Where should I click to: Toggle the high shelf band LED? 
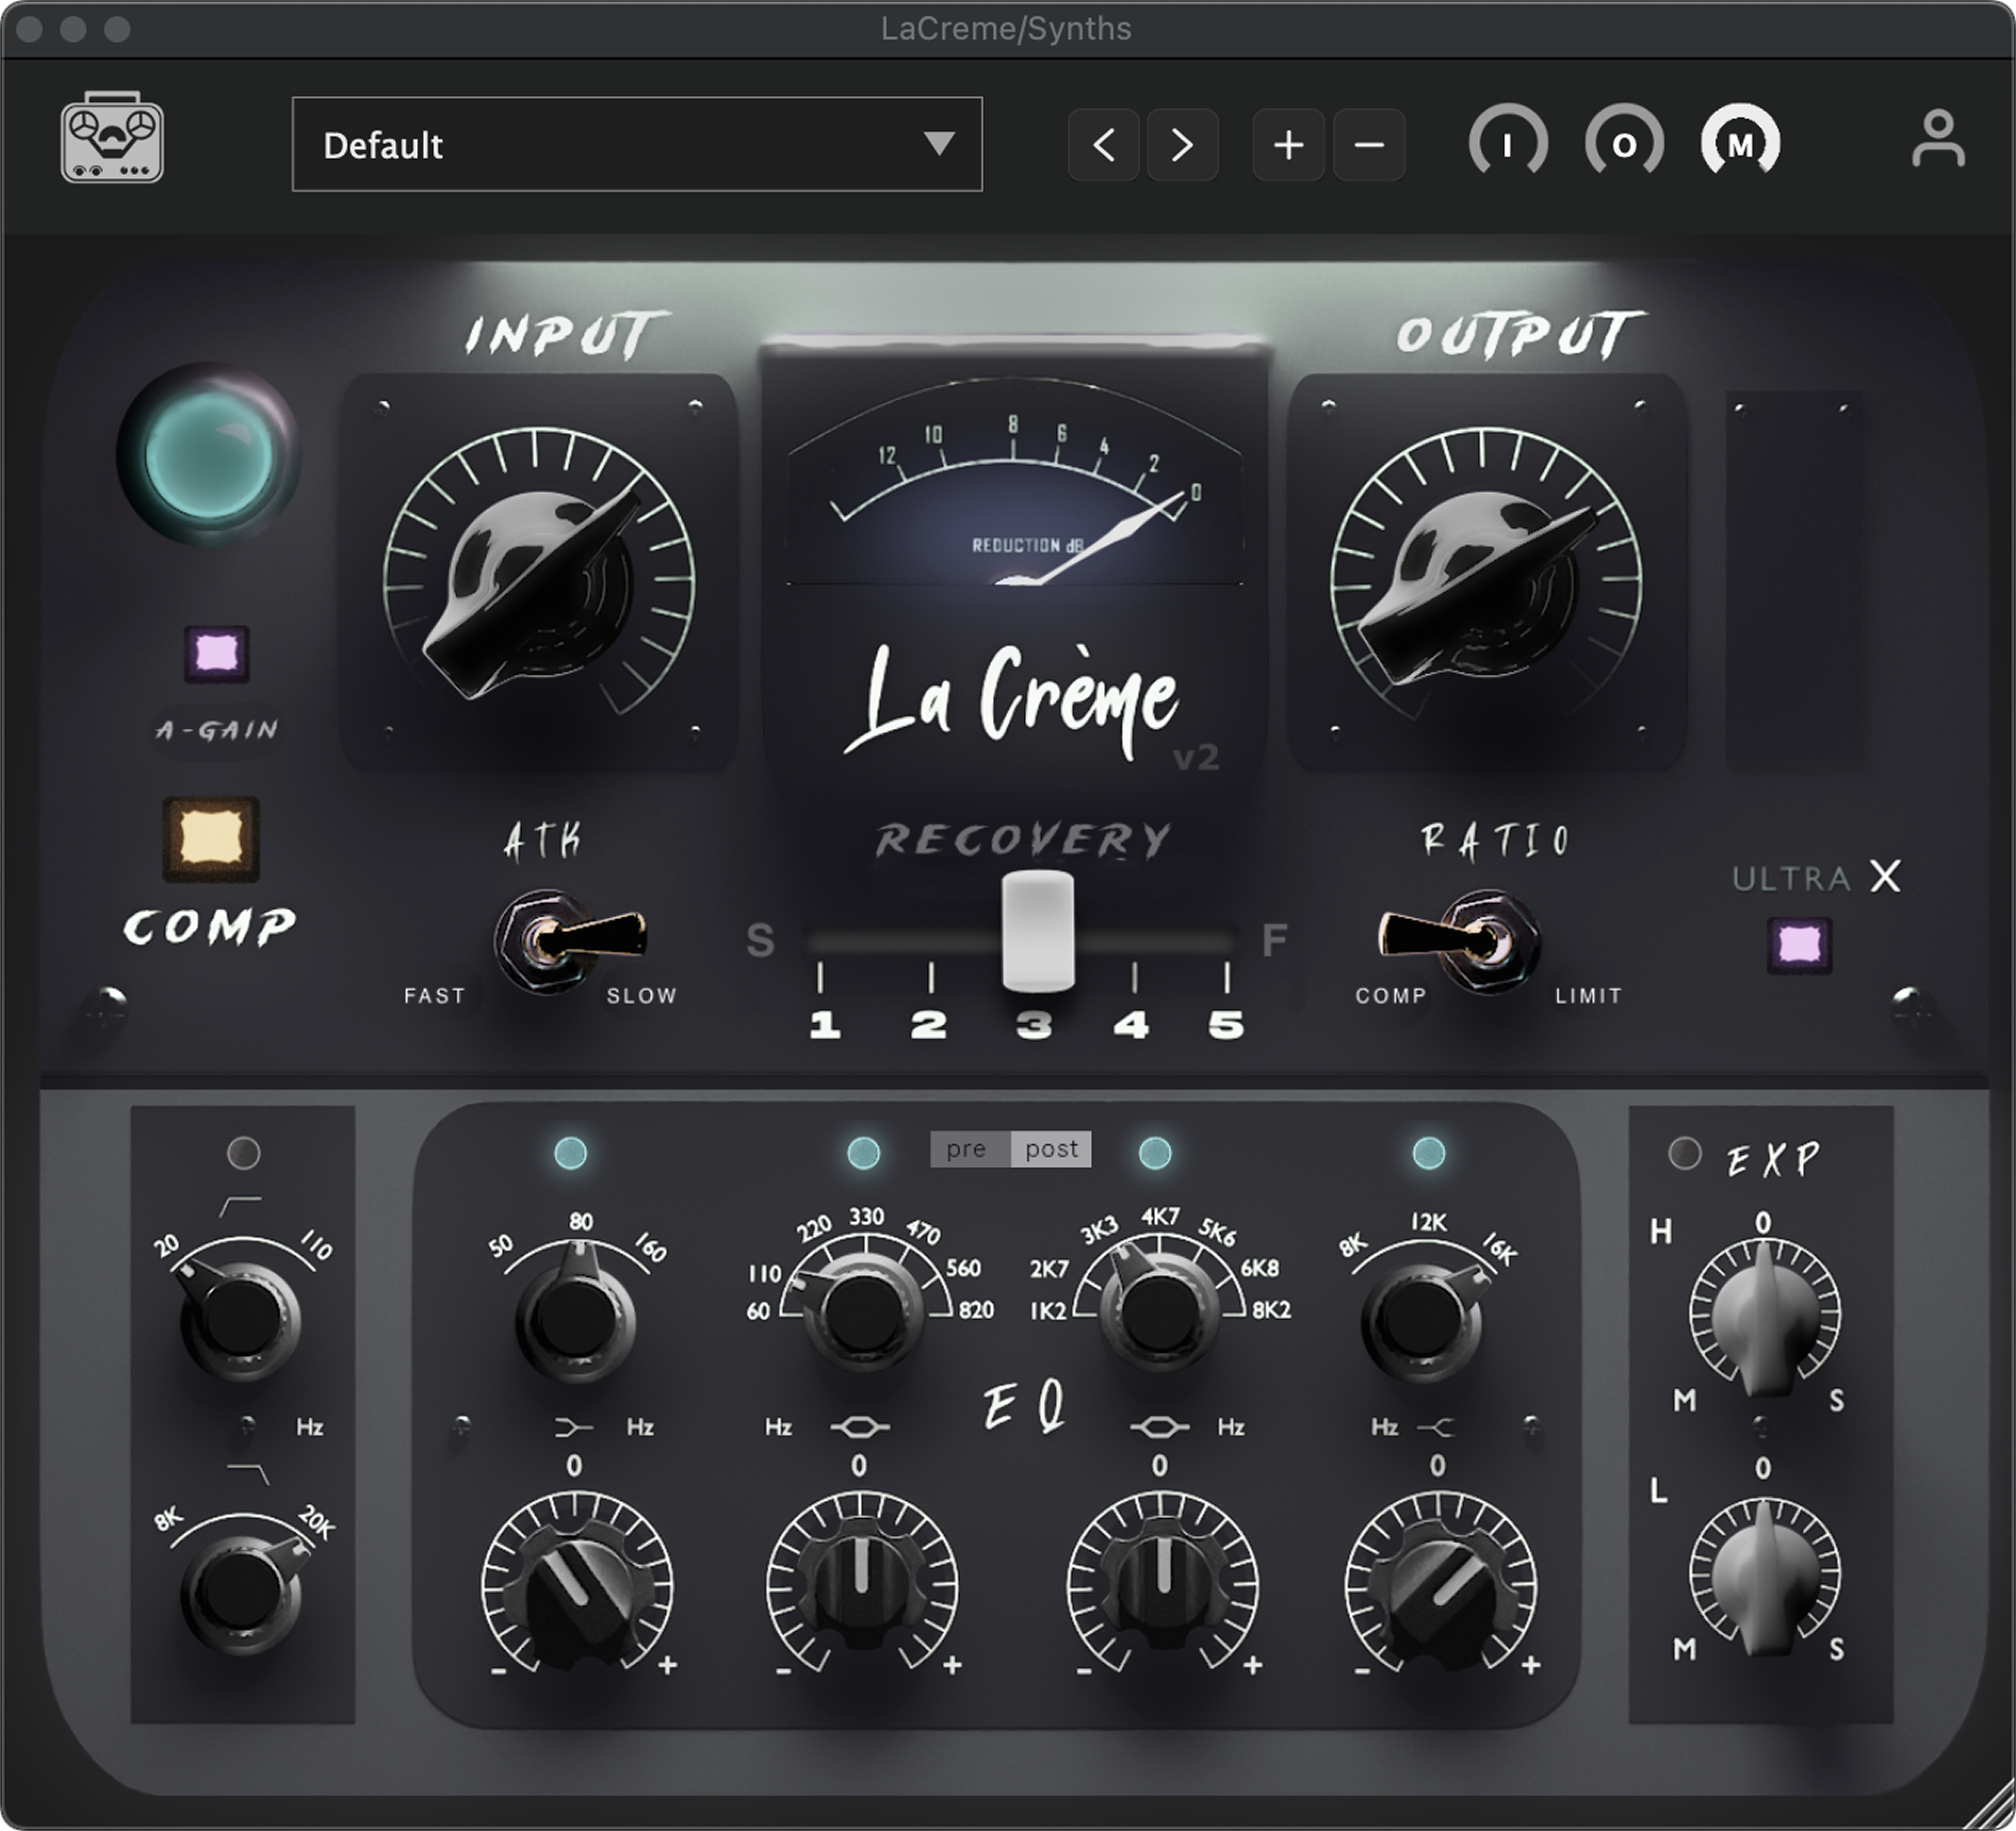tap(1428, 1152)
